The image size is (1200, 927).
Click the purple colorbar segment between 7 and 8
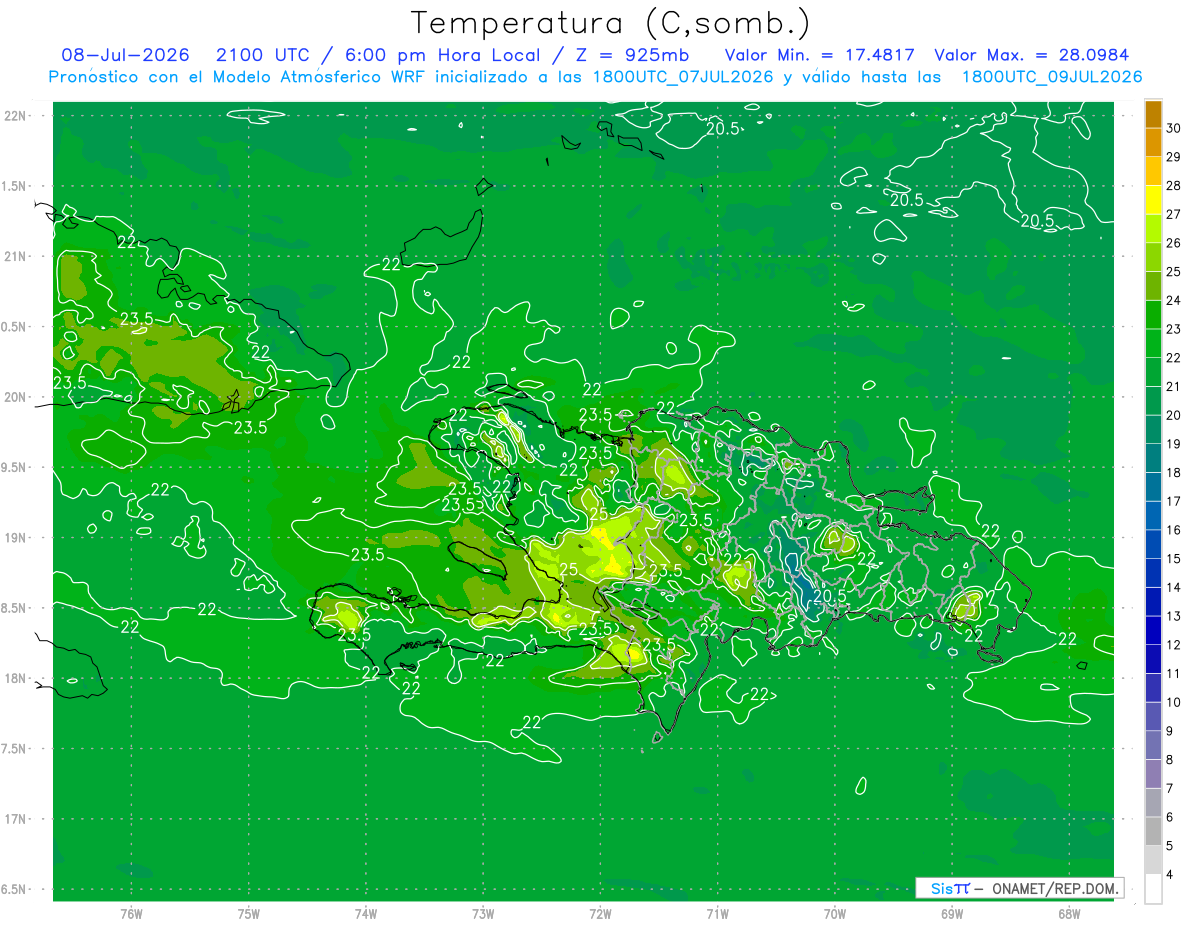point(1153,774)
